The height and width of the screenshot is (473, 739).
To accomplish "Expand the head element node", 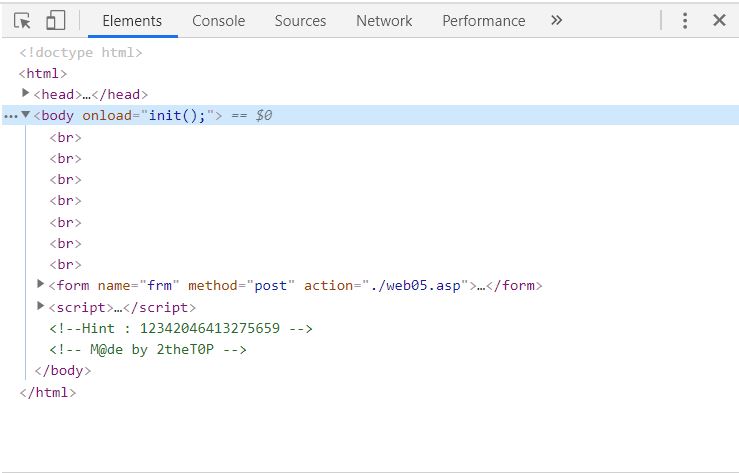I will point(26,93).
